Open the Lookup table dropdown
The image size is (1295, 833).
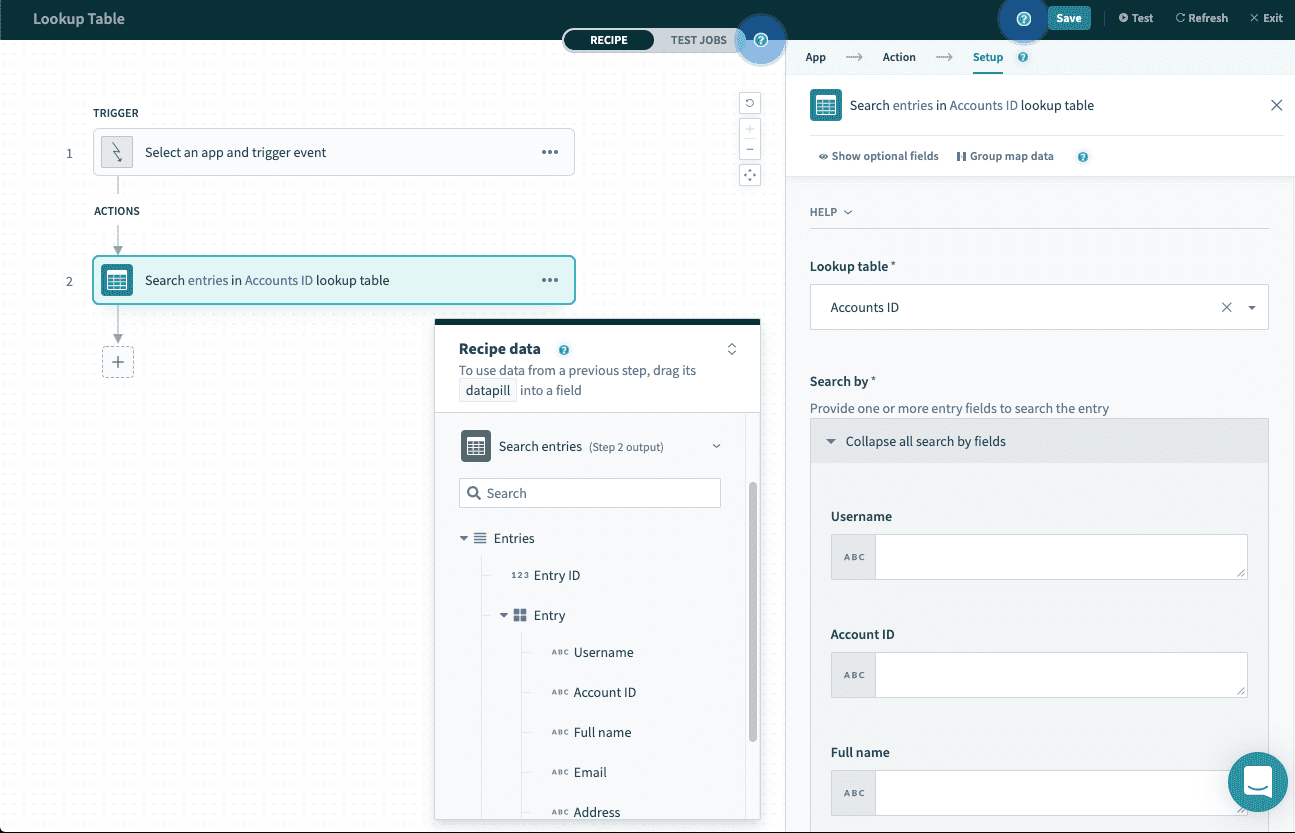point(1251,307)
